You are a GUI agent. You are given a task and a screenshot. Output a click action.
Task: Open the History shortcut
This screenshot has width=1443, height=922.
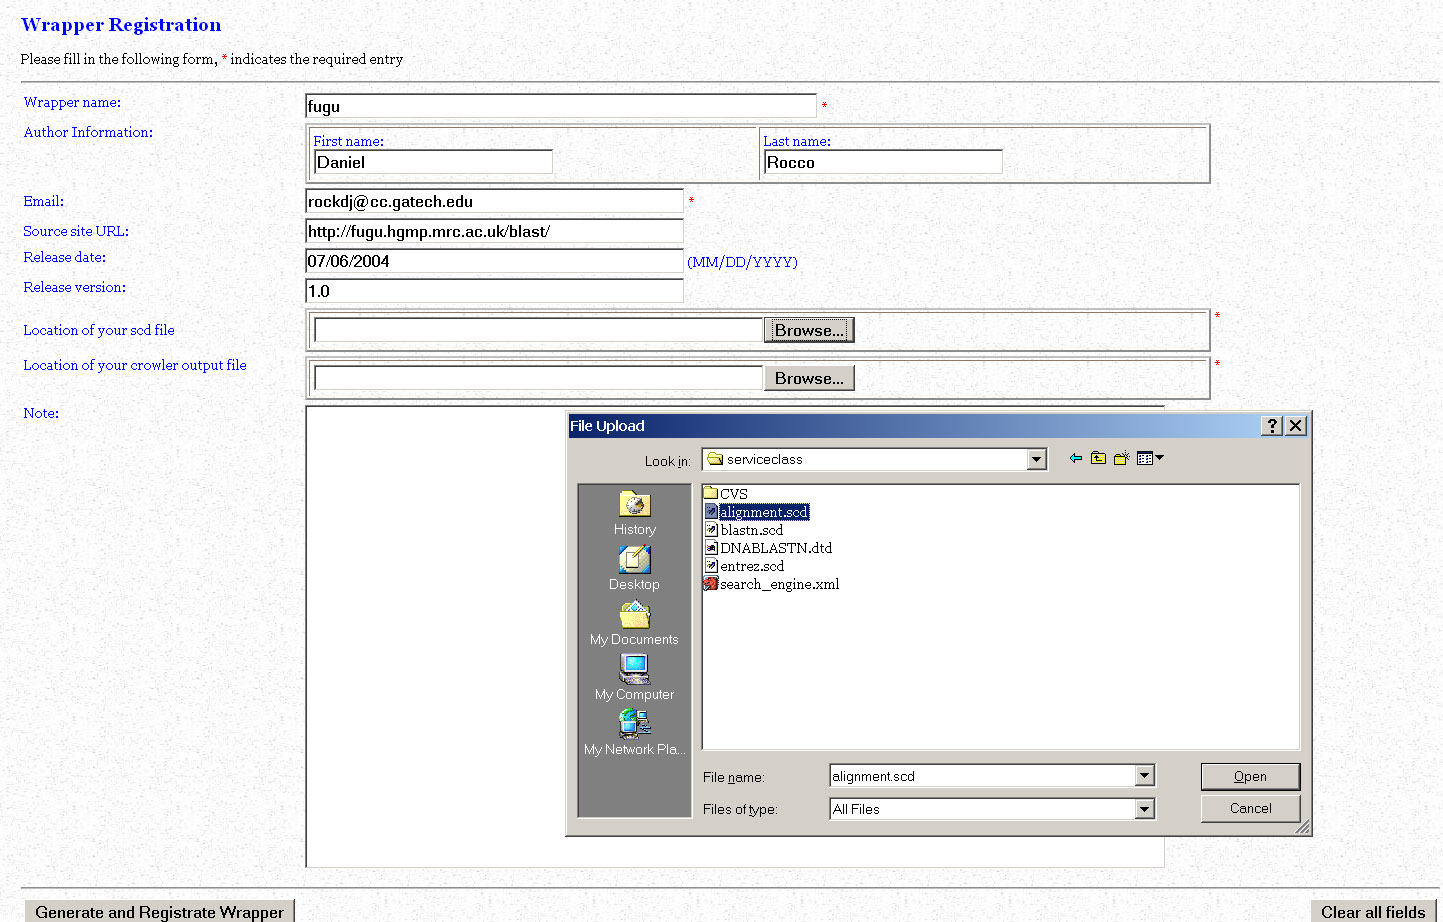pyautogui.click(x=634, y=514)
